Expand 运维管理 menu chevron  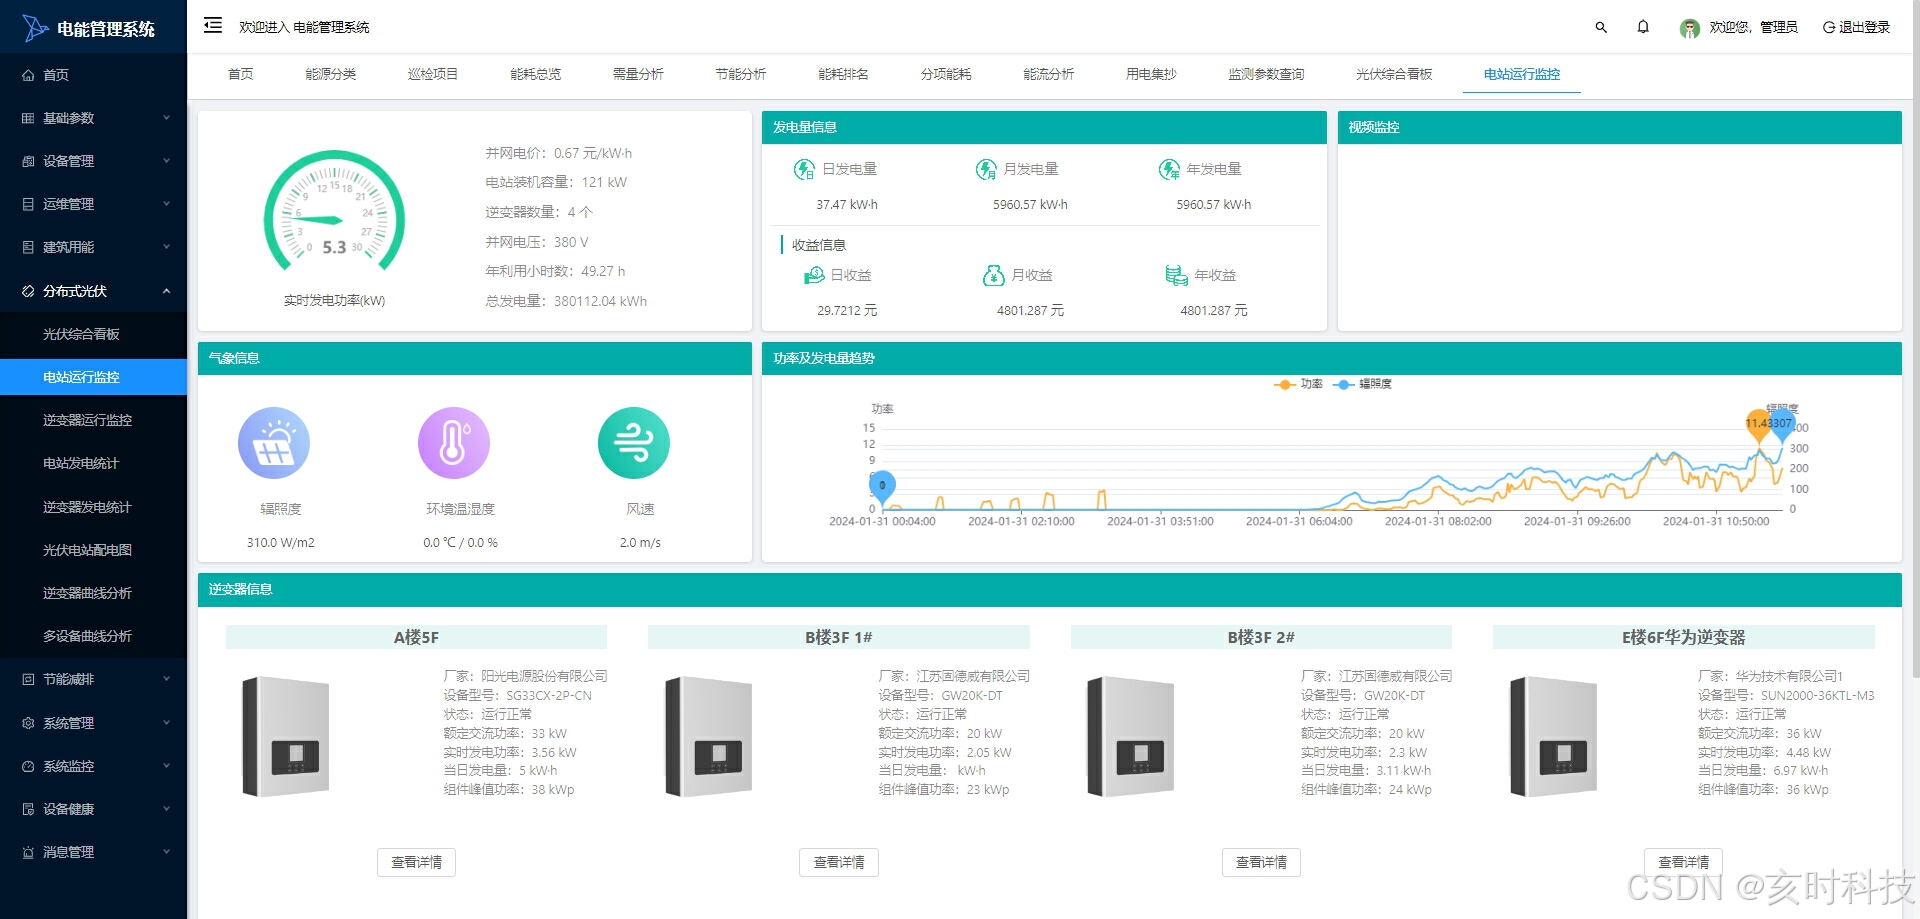tap(166, 204)
